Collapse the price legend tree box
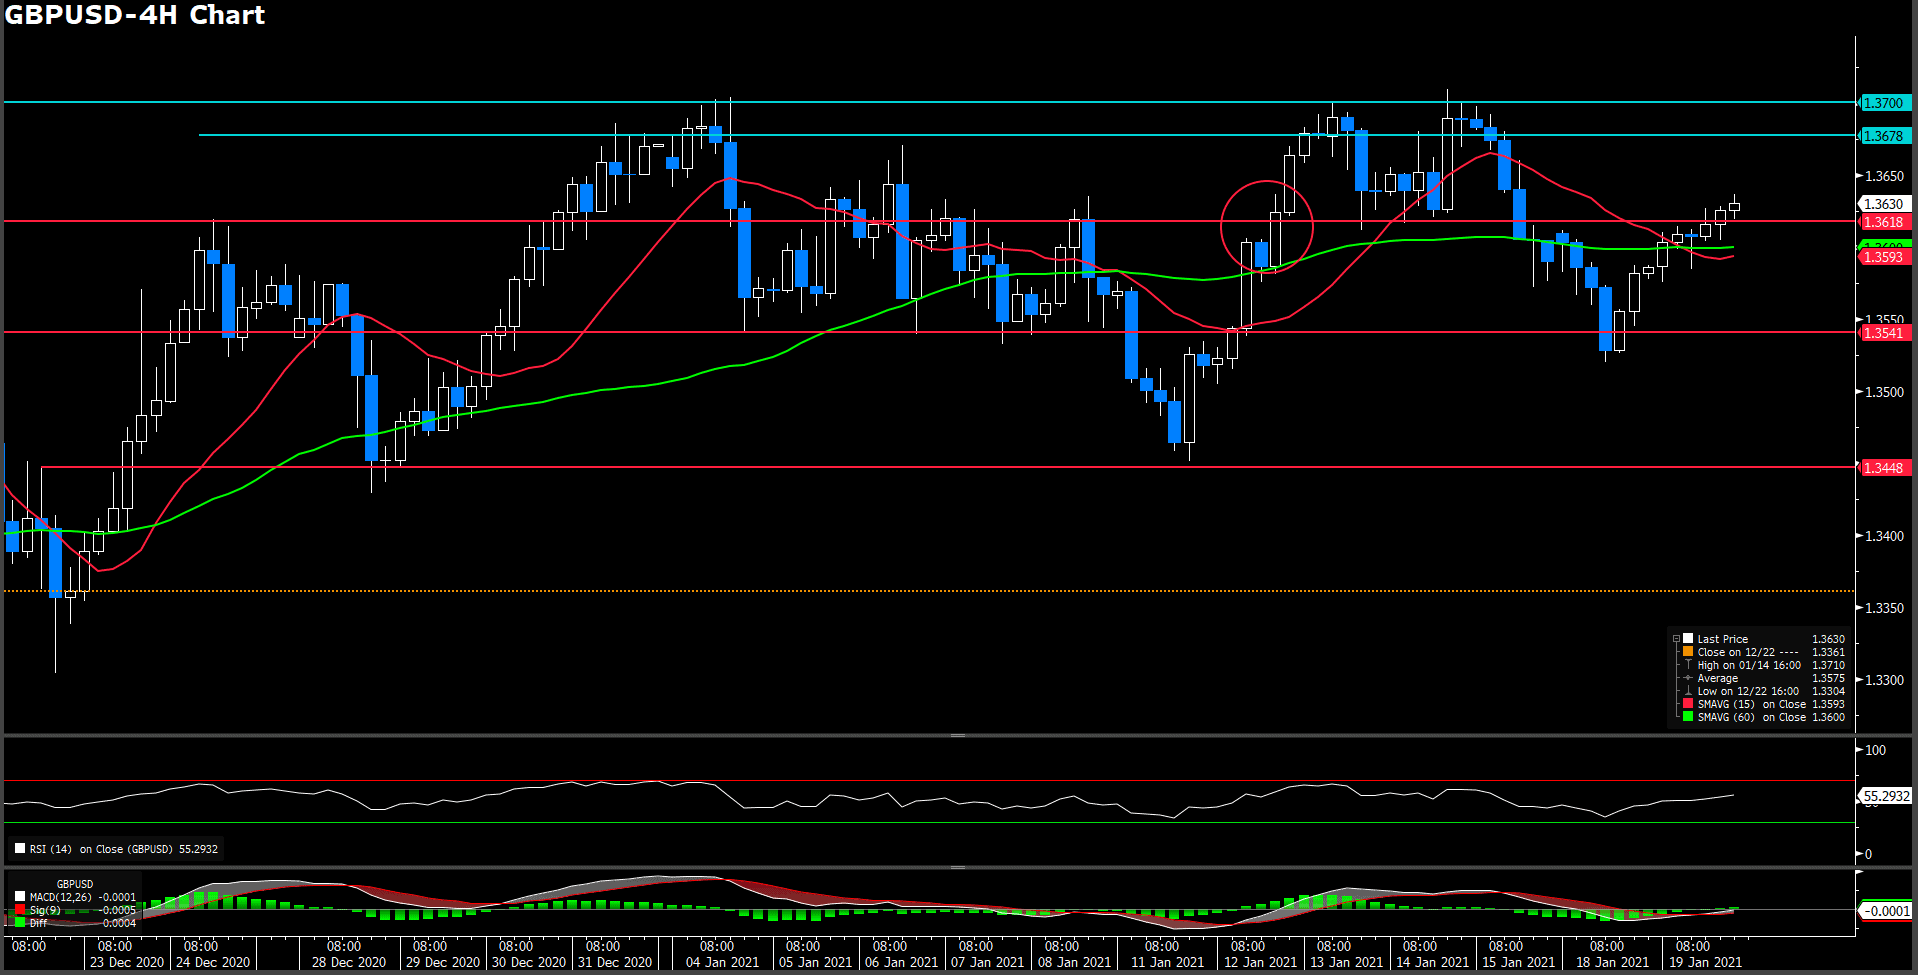 (1676, 639)
